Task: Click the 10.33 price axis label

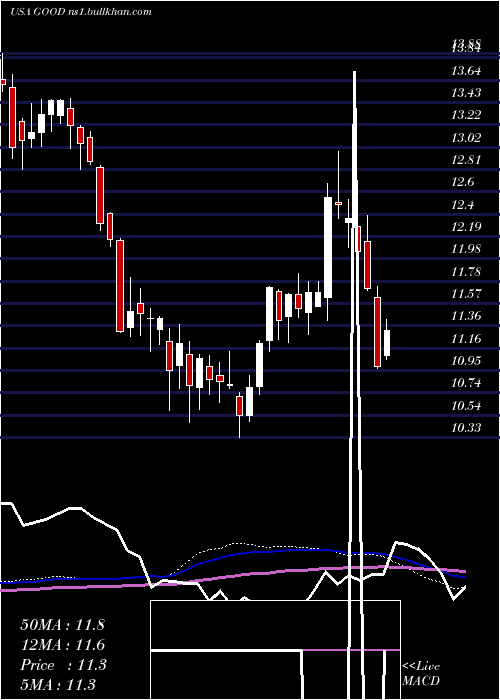Action: coord(466,428)
